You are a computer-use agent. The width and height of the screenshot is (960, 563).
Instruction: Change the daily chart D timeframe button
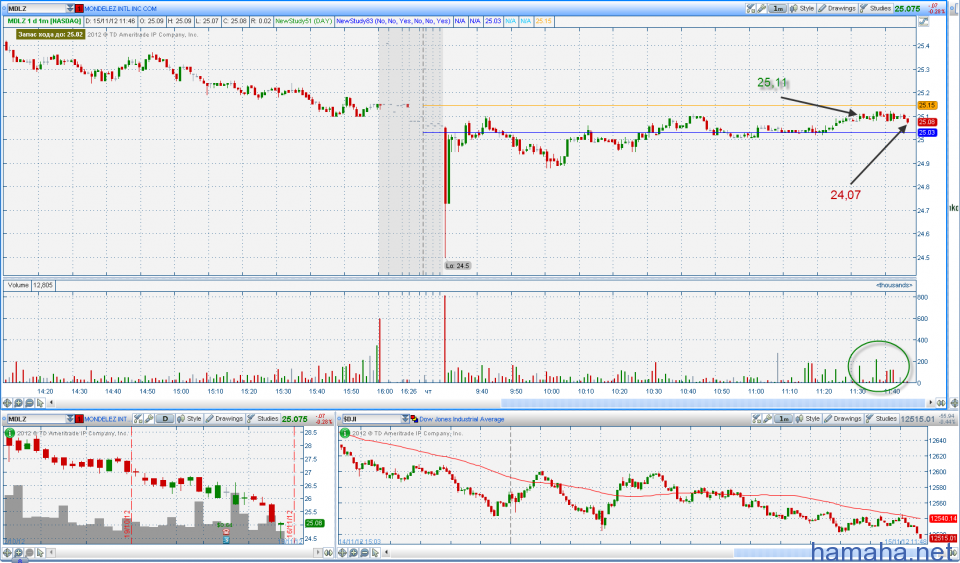click(165, 419)
